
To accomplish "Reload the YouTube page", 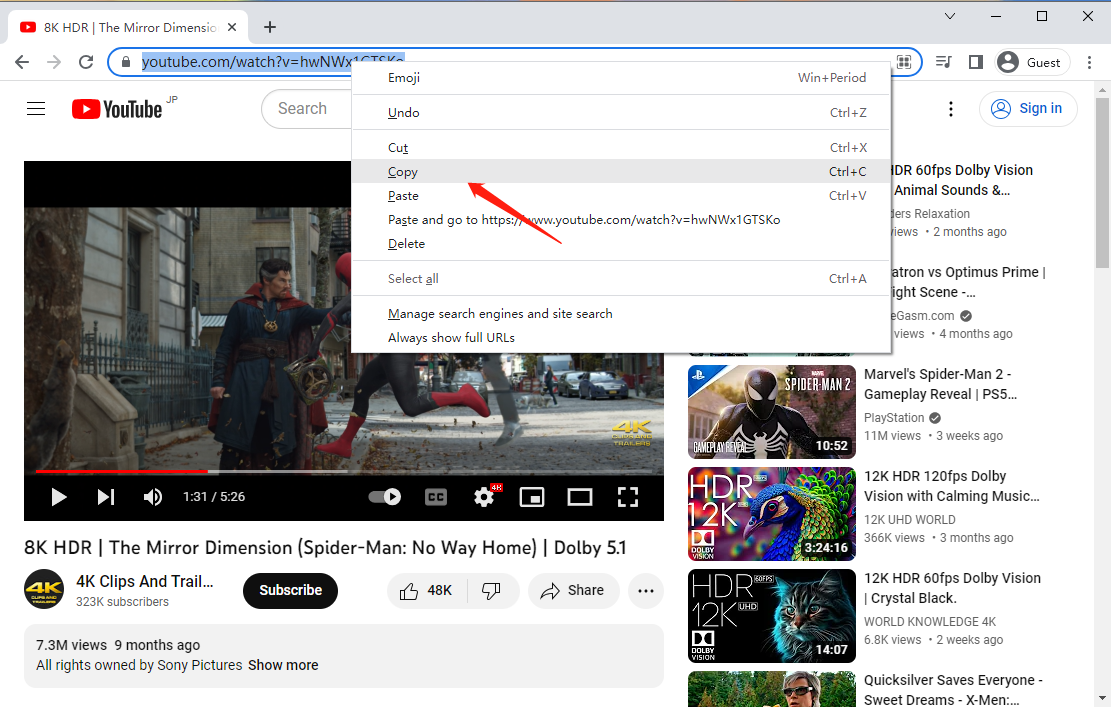I will [x=86, y=62].
